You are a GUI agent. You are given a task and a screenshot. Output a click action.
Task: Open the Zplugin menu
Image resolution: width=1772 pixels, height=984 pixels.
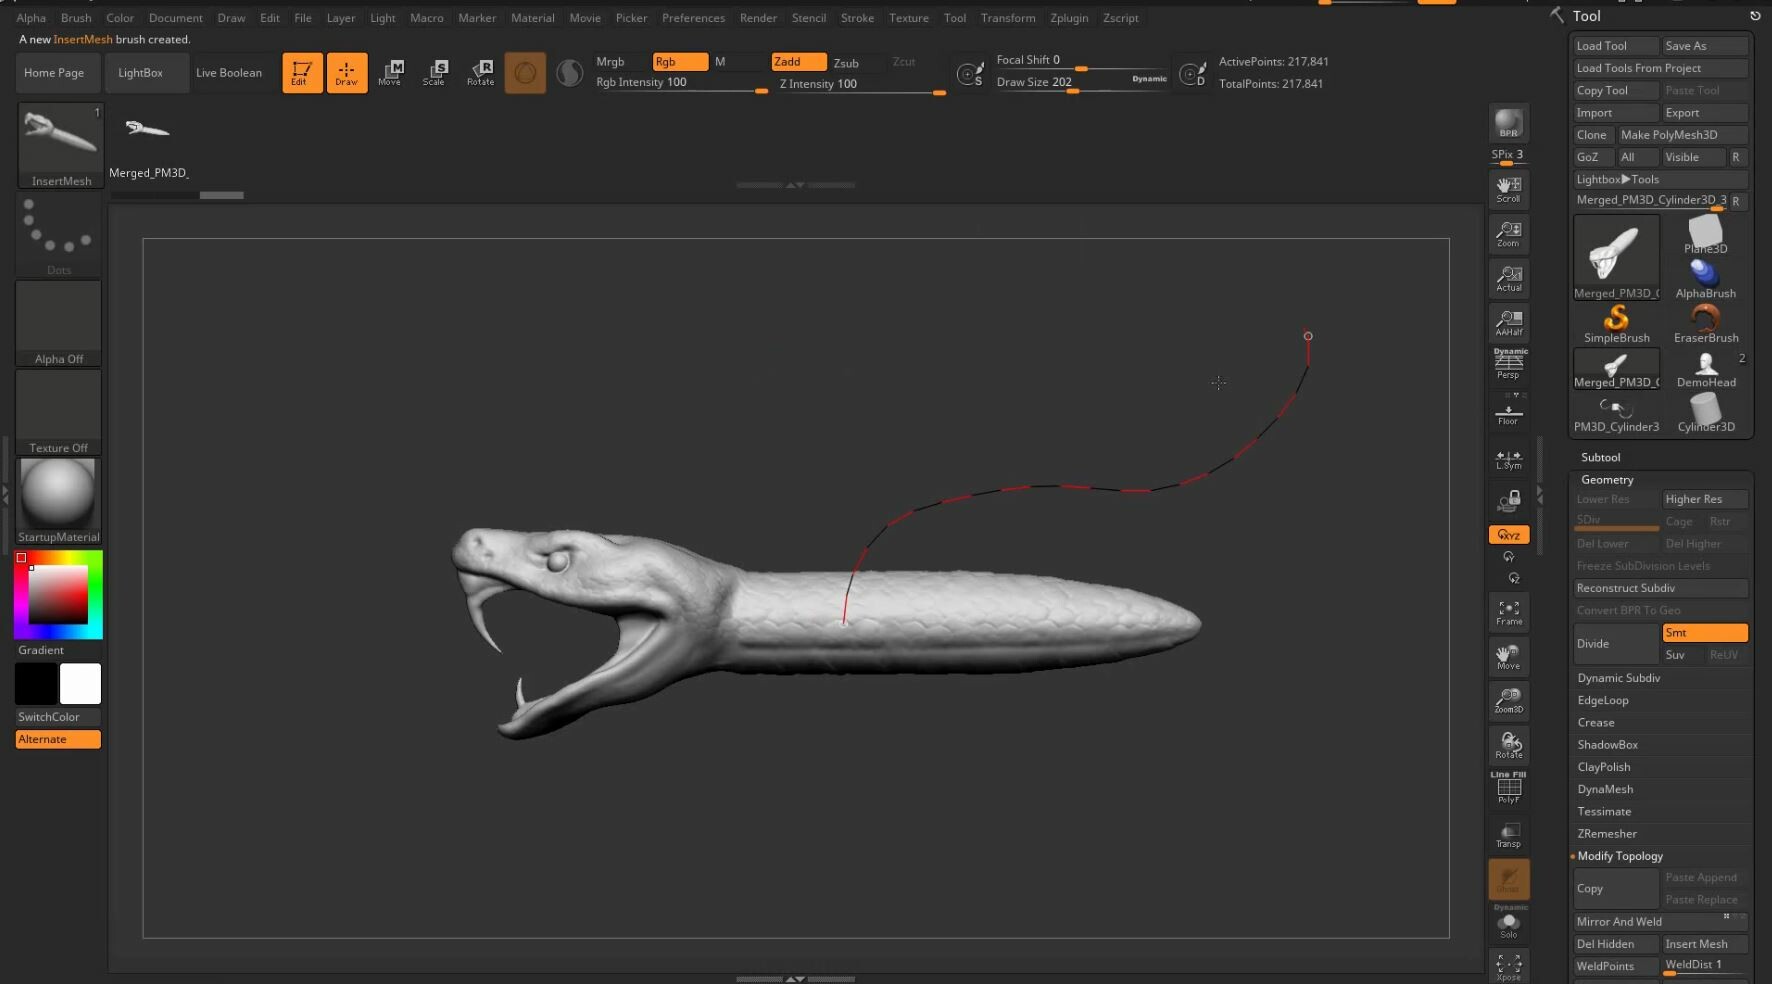point(1069,17)
